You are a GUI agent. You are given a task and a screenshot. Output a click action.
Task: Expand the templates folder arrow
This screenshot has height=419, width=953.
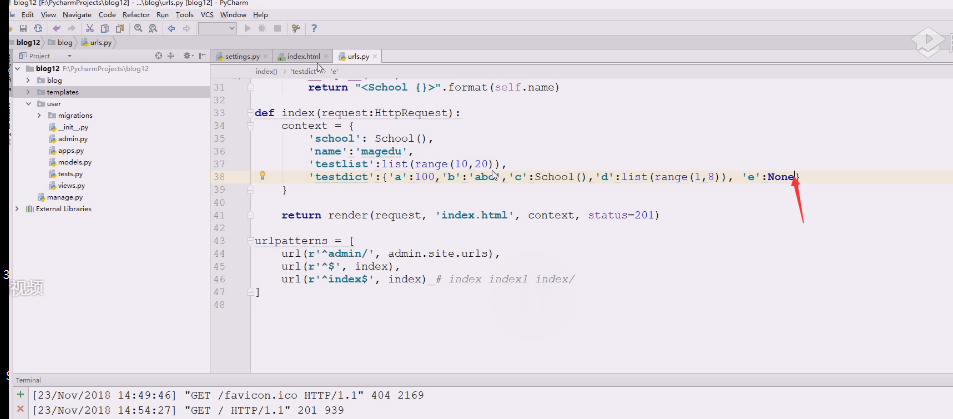point(28,92)
